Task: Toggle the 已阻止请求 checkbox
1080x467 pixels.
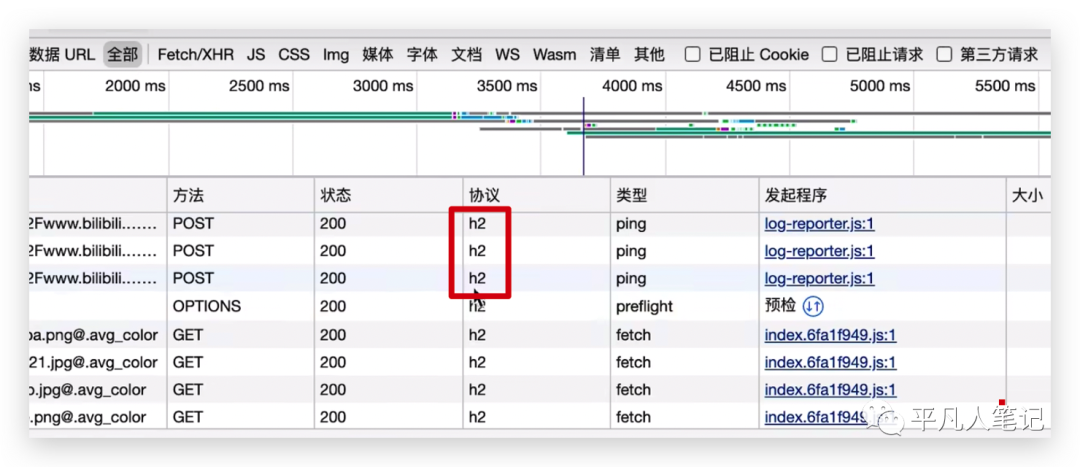Action: [x=829, y=55]
